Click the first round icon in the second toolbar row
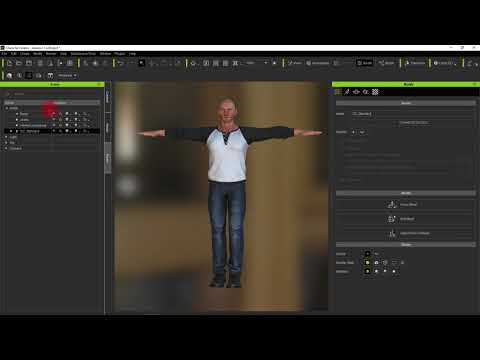 coord(9,76)
